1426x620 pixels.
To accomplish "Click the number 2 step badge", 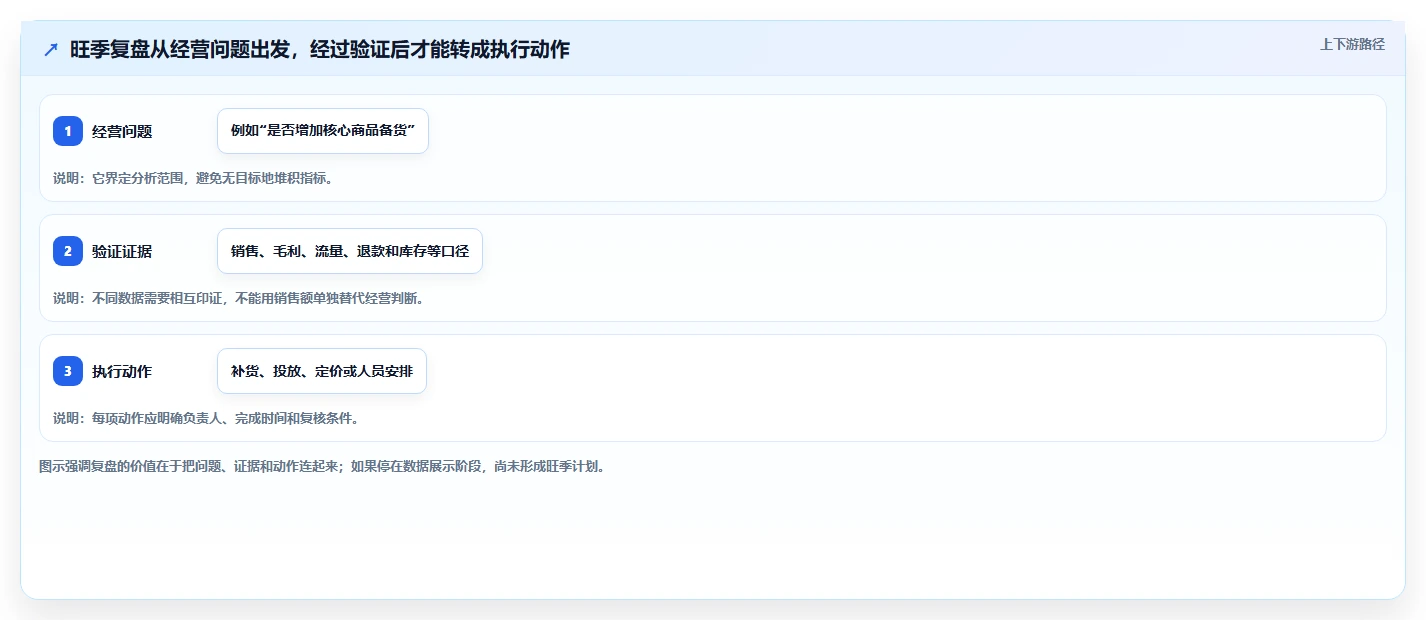I will [x=68, y=251].
